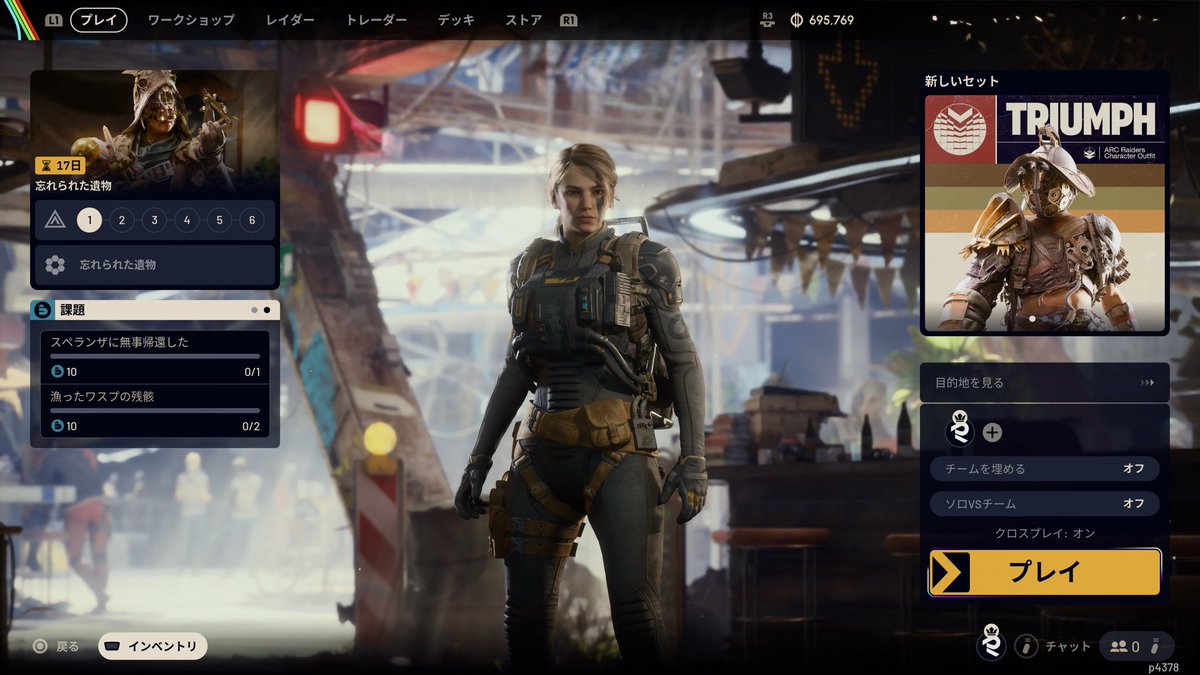Open the TRIUMPH outfit set banner

tap(1045, 213)
